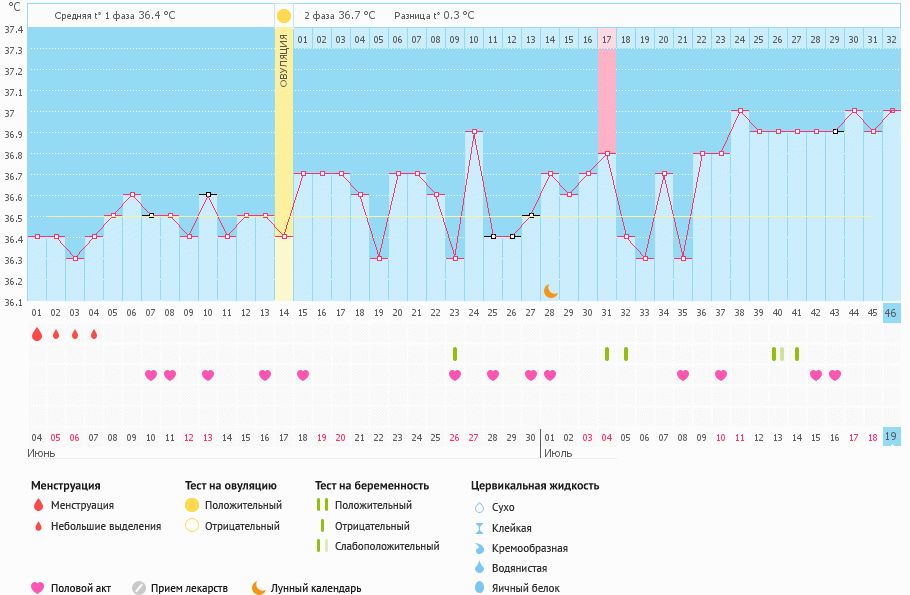Click the 36.9 temperature point on day 24
Image resolution: width=910 pixels, height=595 pixels.
click(474, 131)
